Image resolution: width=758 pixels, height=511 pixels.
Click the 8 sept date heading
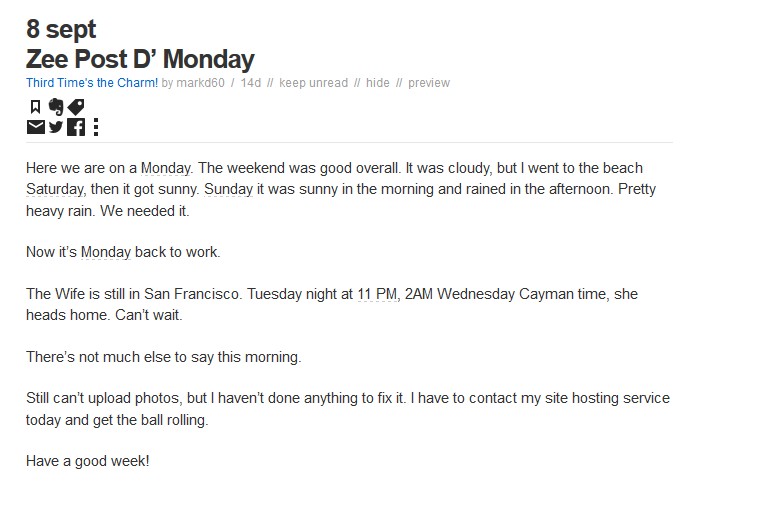point(61,29)
